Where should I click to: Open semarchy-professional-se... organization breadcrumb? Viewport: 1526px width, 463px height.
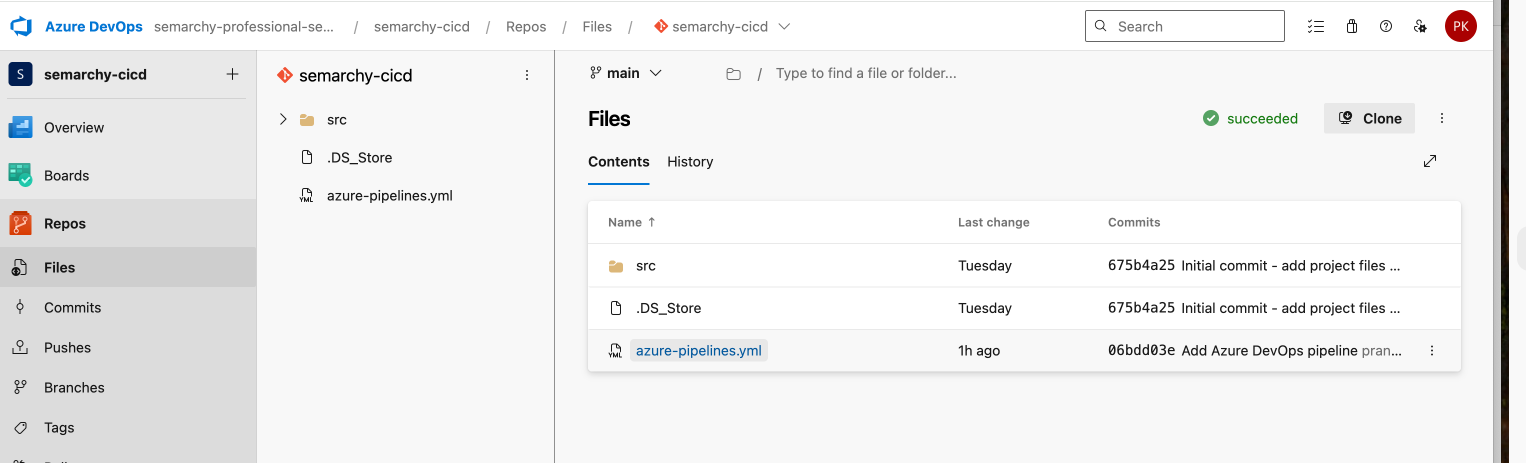244,27
